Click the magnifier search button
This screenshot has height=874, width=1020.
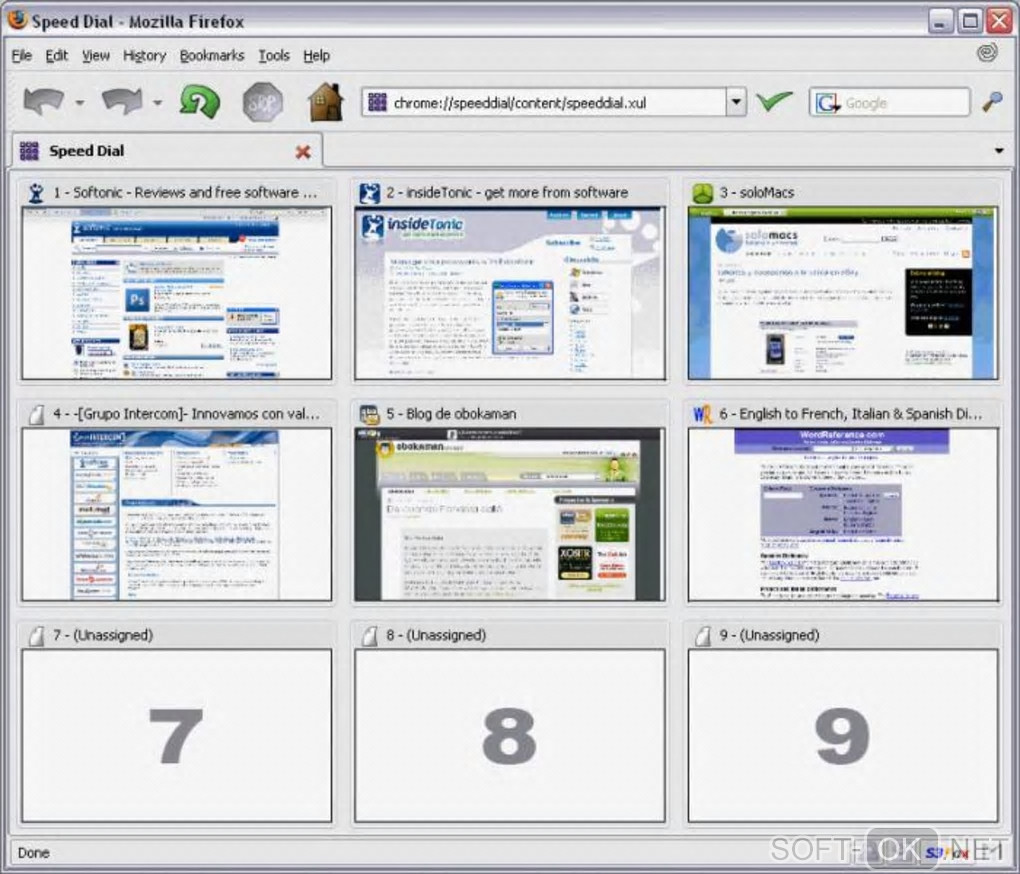pos(992,101)
